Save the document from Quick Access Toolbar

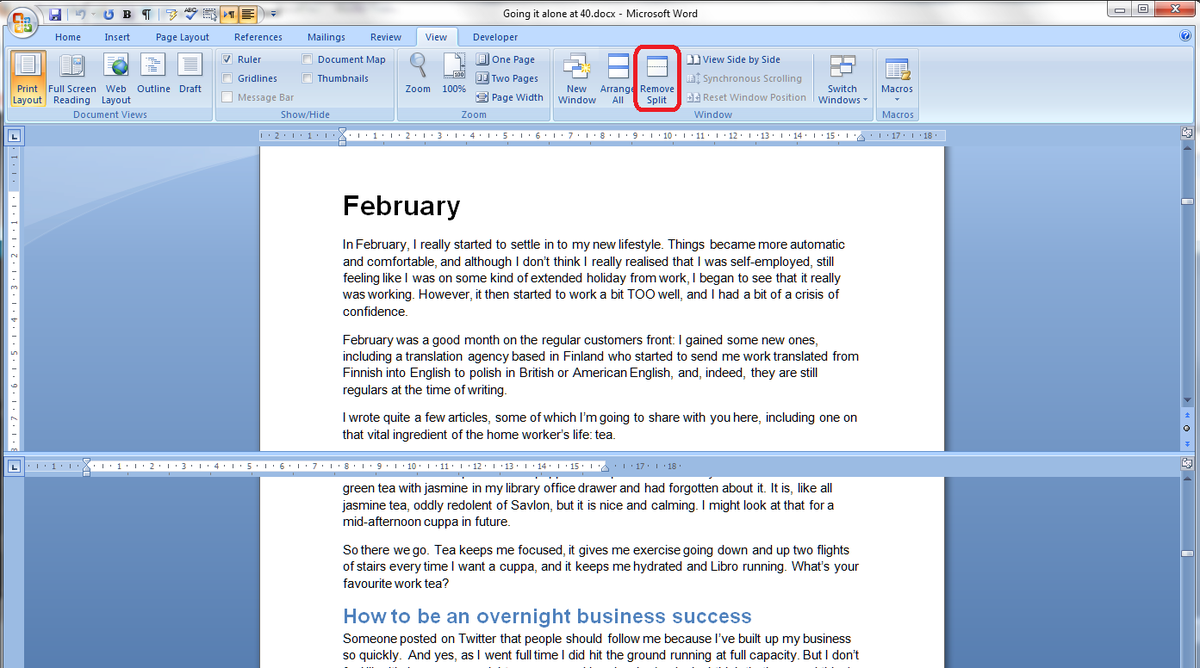click(x=55, y=15)
